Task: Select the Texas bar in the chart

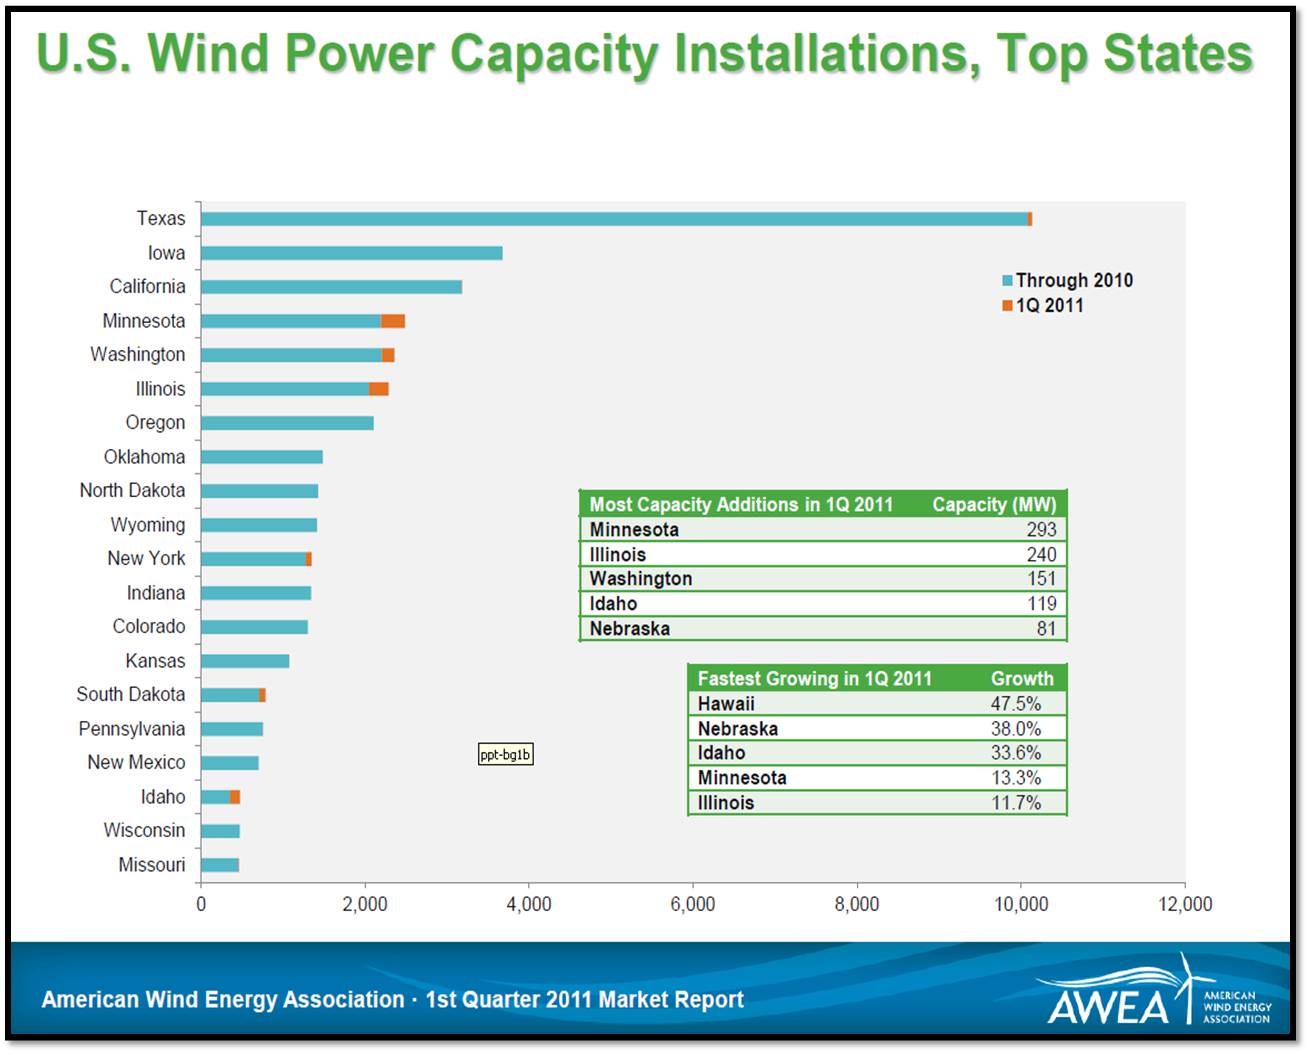Action: click(x=614, y=219)
